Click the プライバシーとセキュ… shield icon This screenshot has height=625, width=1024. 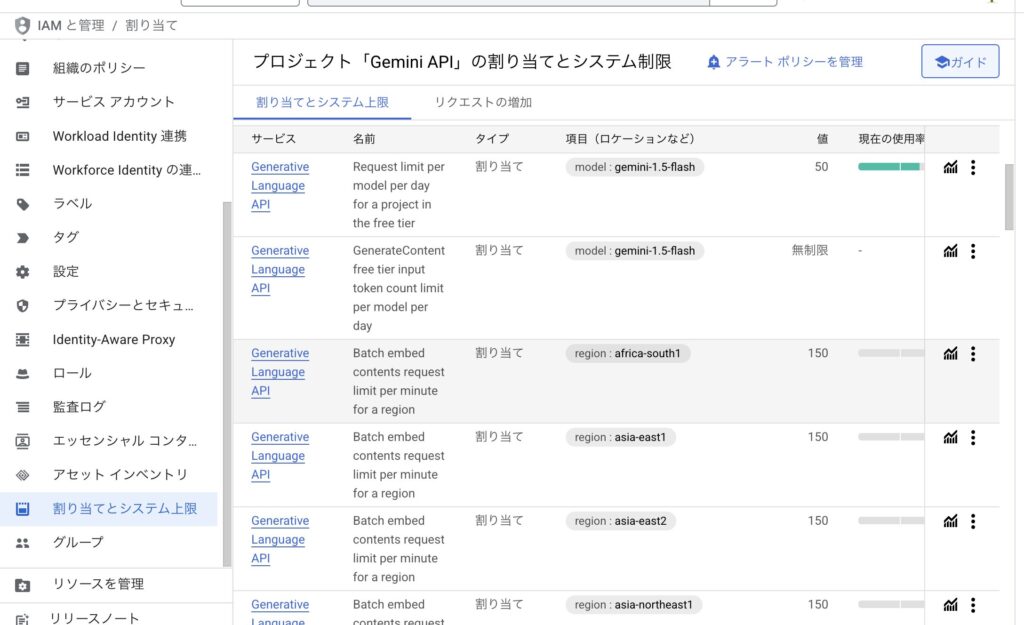22,306
